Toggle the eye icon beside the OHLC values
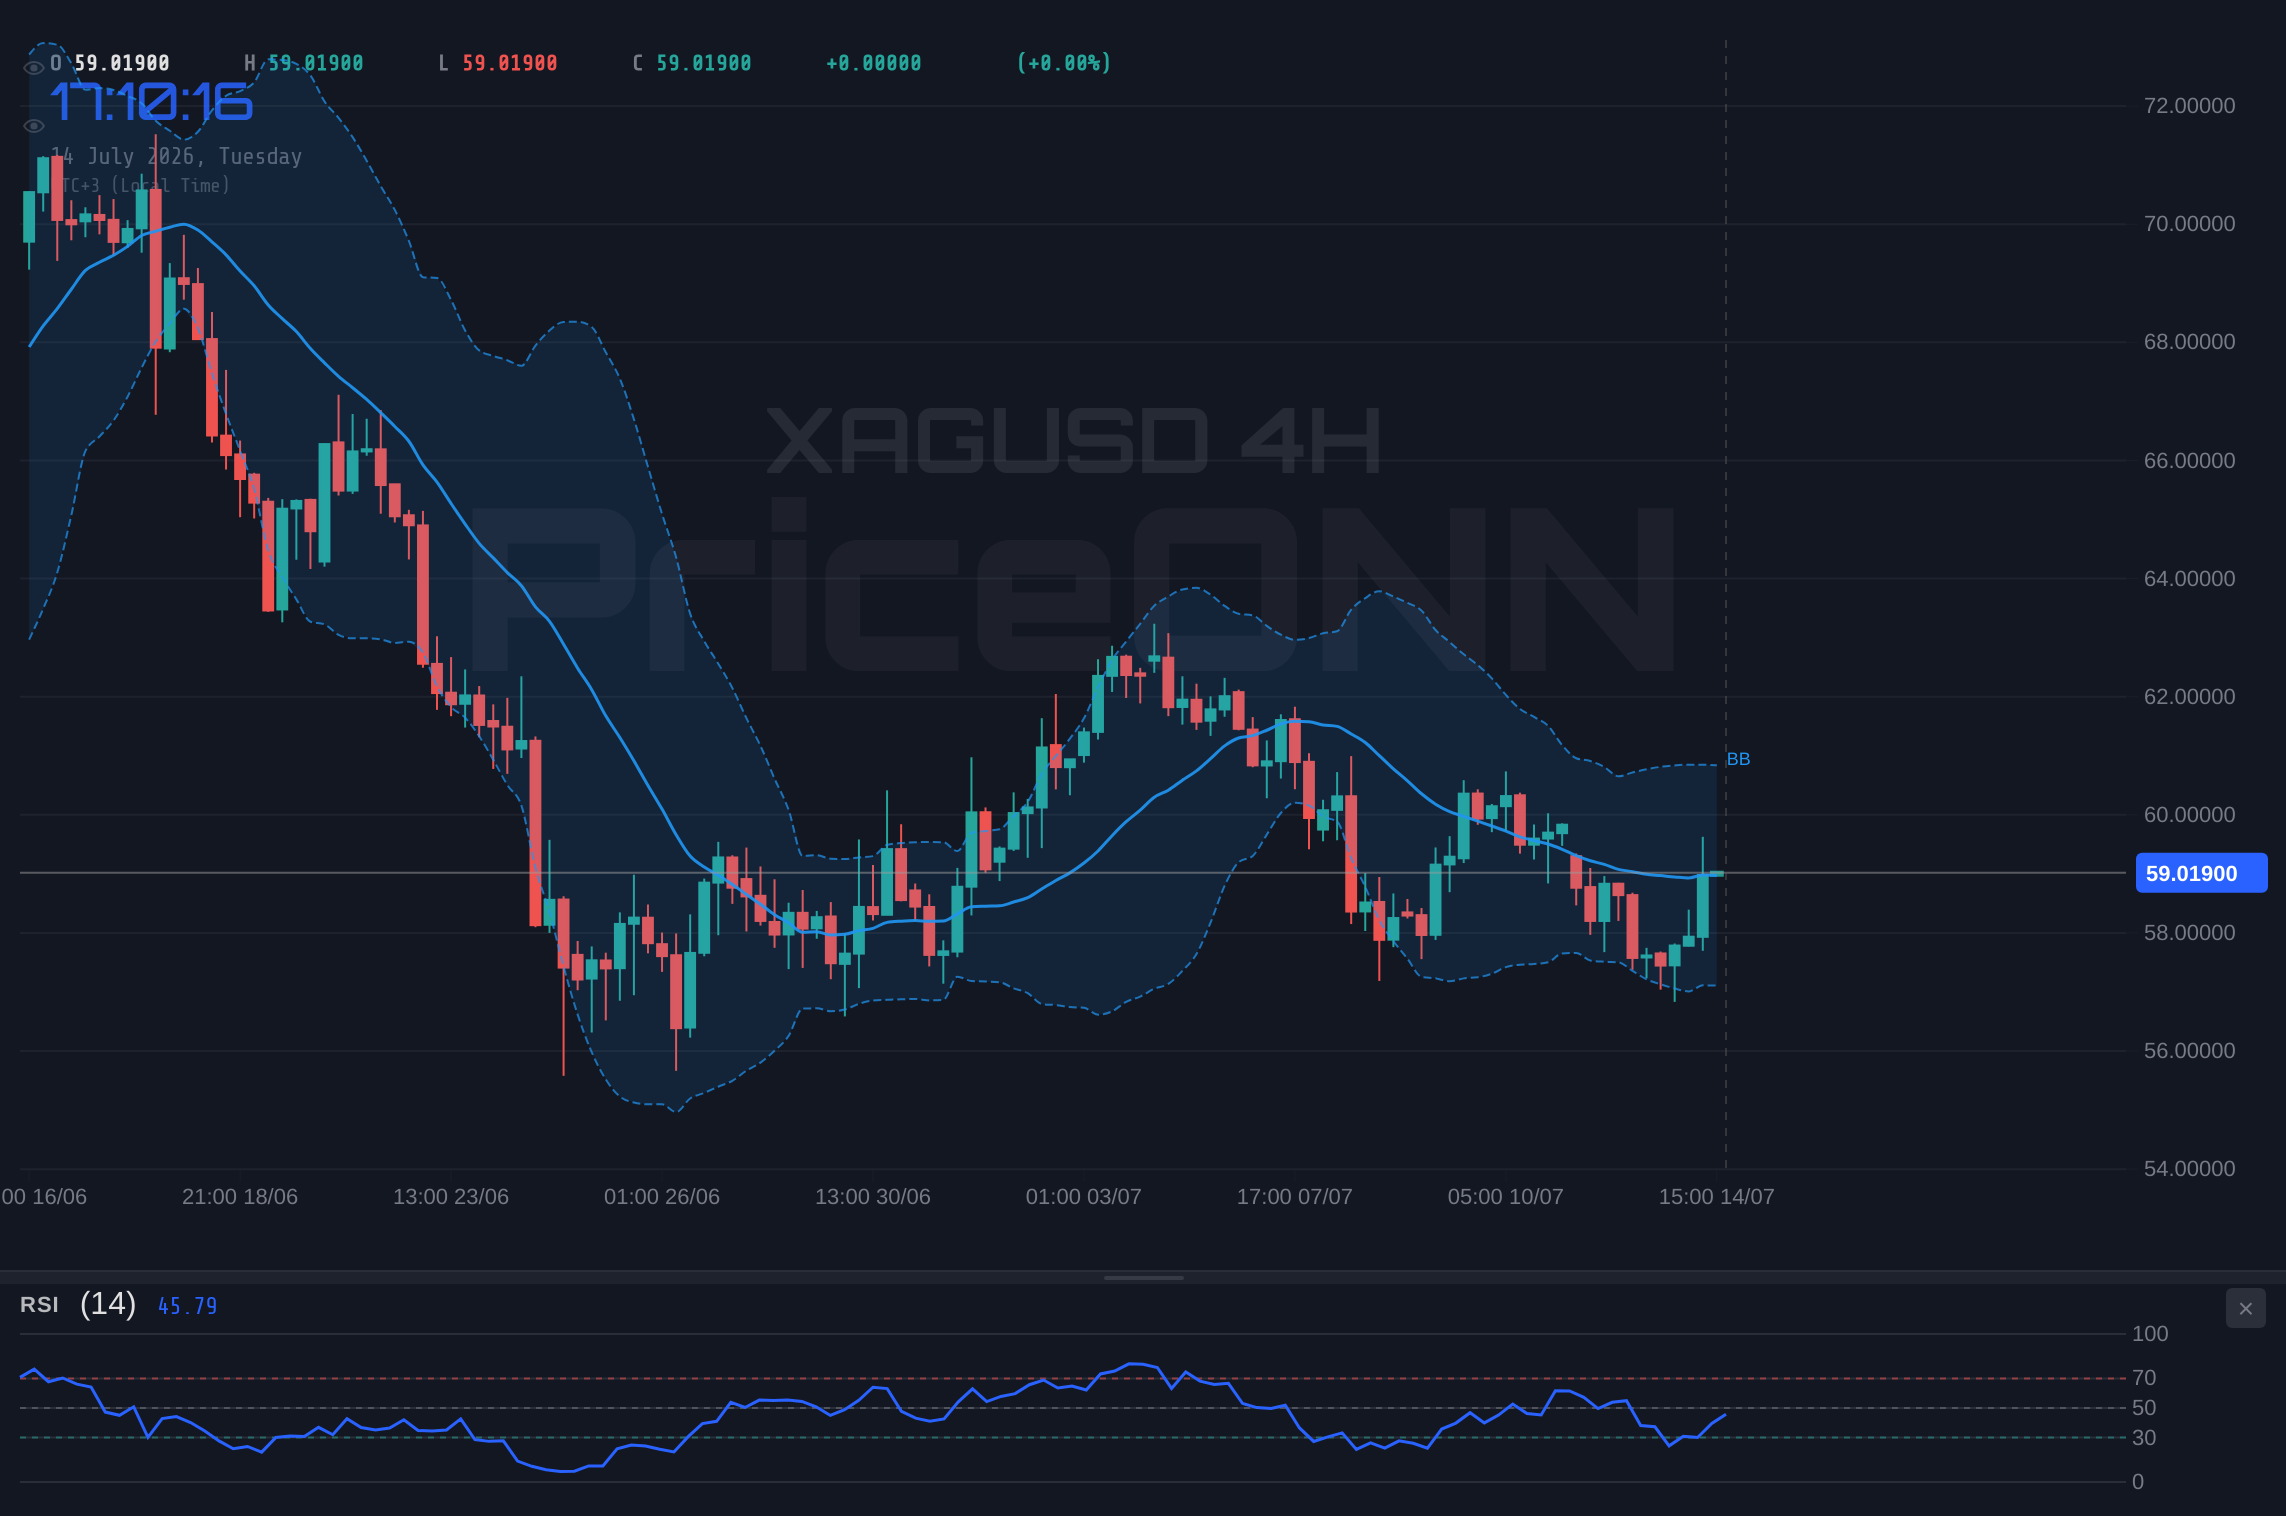The height and width of the screenshot is (1516, 2286). pos(34,67)
